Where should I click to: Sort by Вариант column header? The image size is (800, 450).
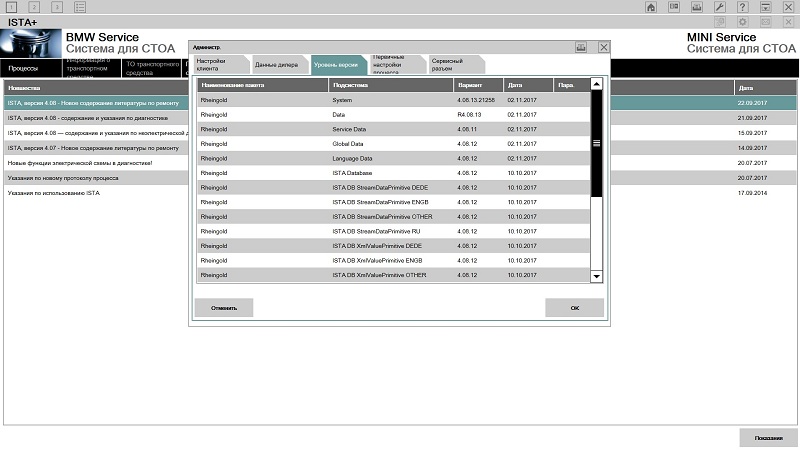pyautogui.click(x=479, y=85)
